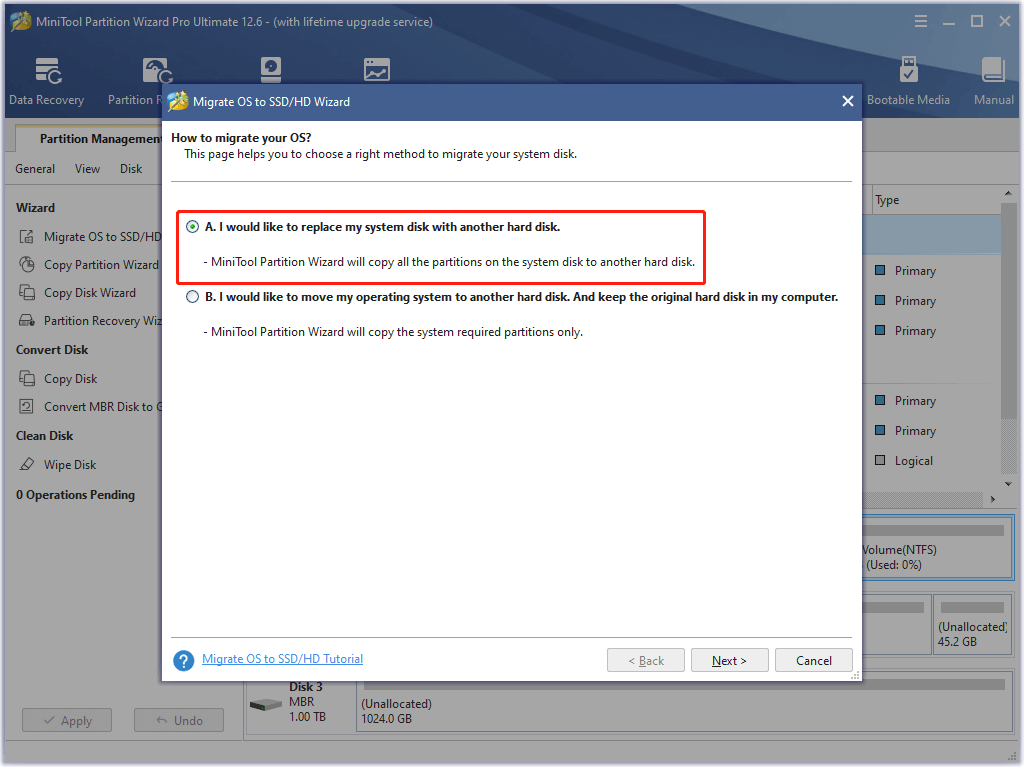
Task: Click '0 Operations Pending' label
Action: (x=75, y=495)
